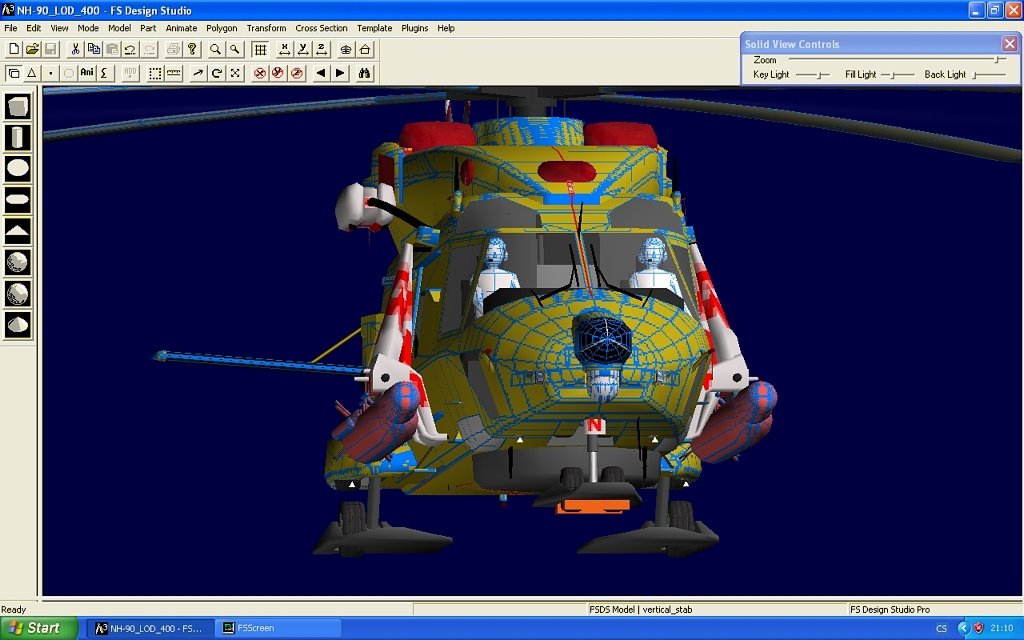
Task: Copy selection with the two-pages icon
Action: pyautogui.click(x=93, y=49)
